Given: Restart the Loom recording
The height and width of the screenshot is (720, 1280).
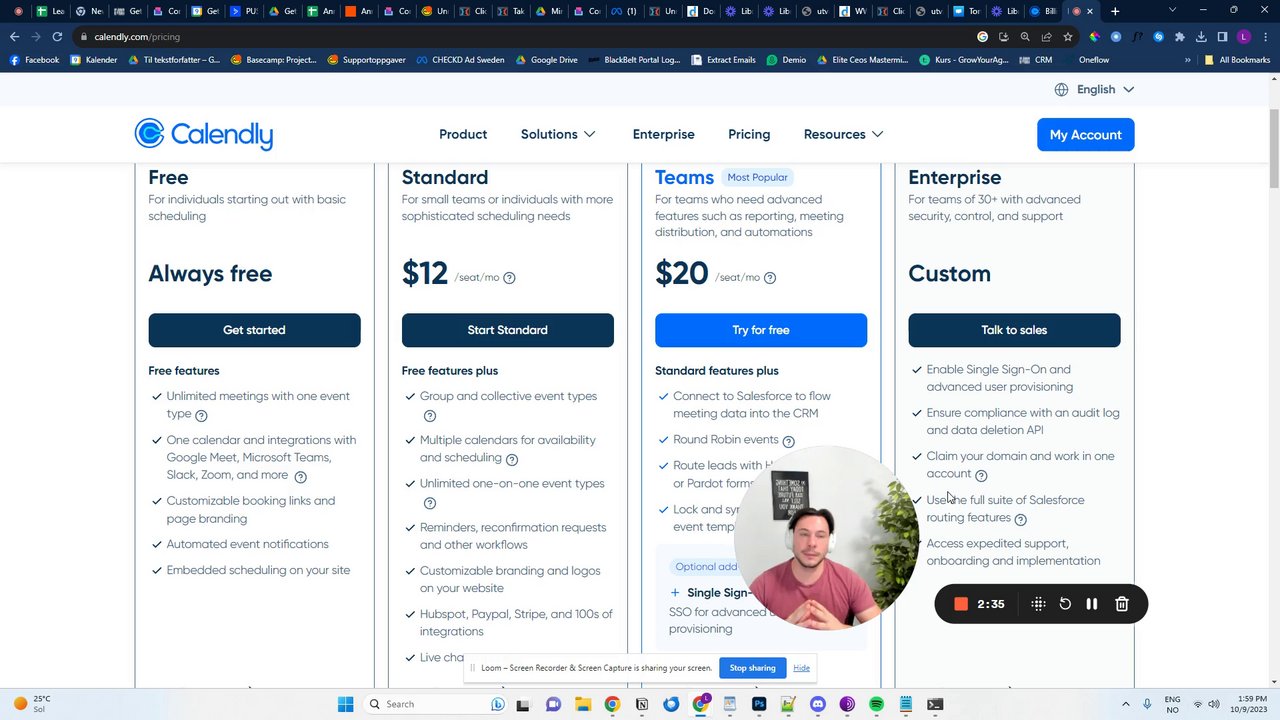Looking at the screenshot, I should pos(1065,604).
